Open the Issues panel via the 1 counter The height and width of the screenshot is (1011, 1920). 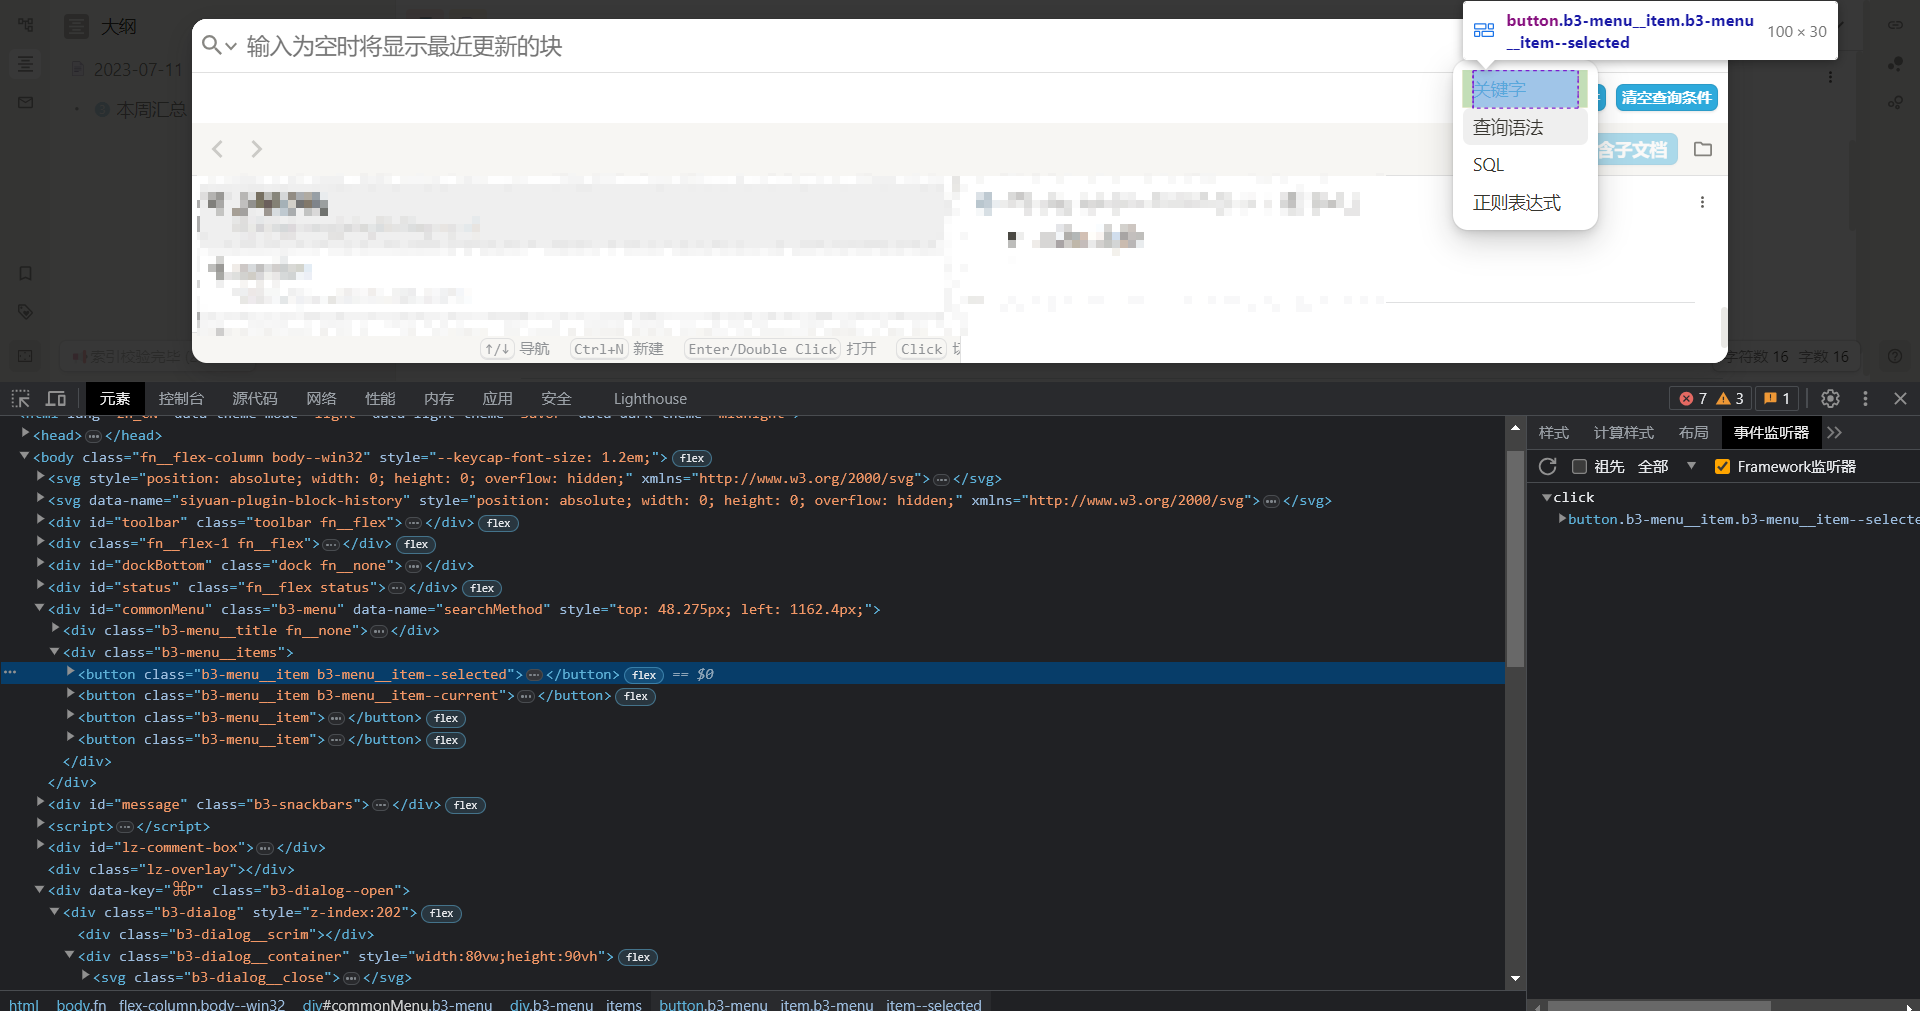point(1775,398)
